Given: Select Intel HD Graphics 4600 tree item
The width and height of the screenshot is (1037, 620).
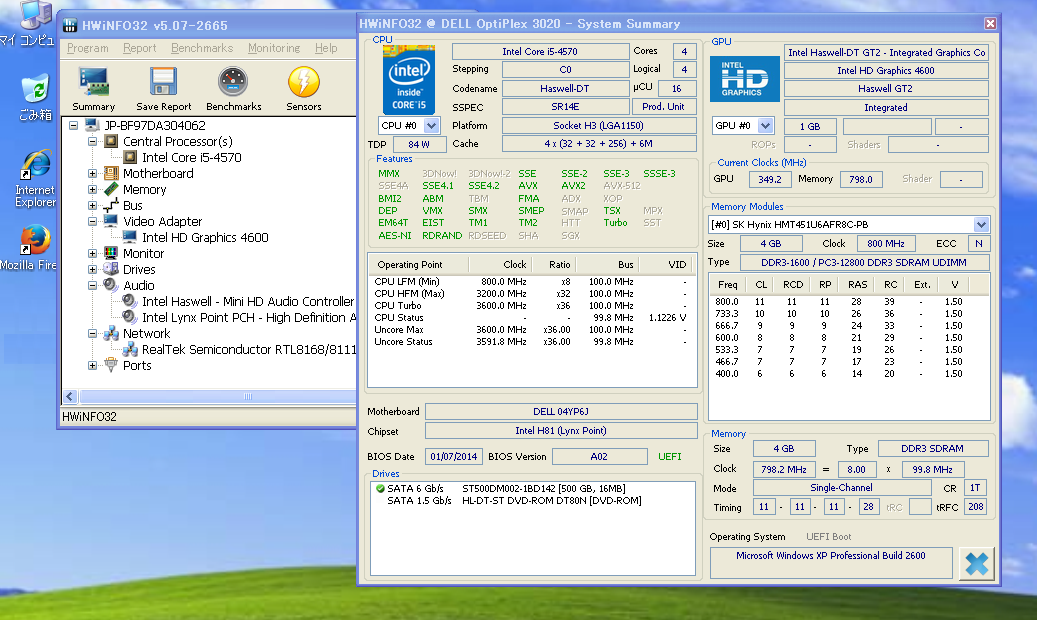Looking at the screenshot, I should tap(205, 238).
